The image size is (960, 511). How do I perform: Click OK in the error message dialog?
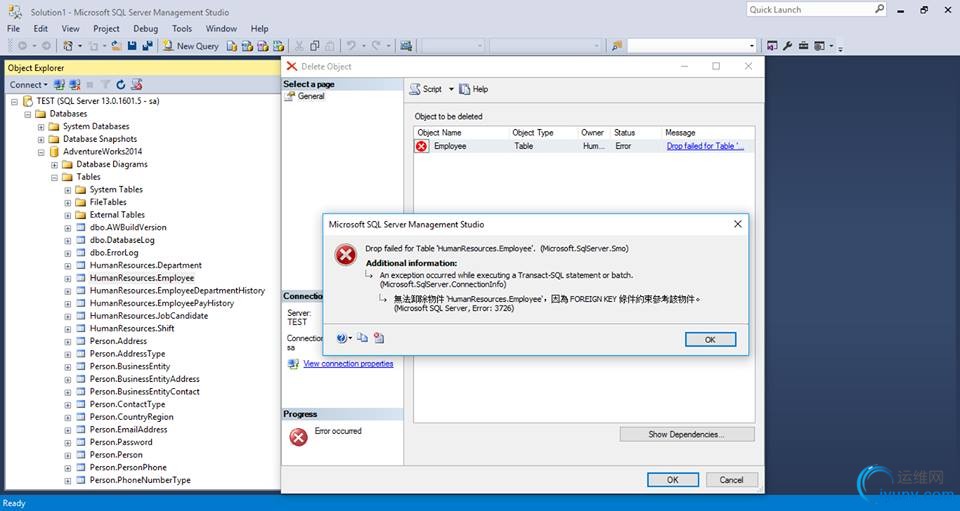click(x=710, y=340)
